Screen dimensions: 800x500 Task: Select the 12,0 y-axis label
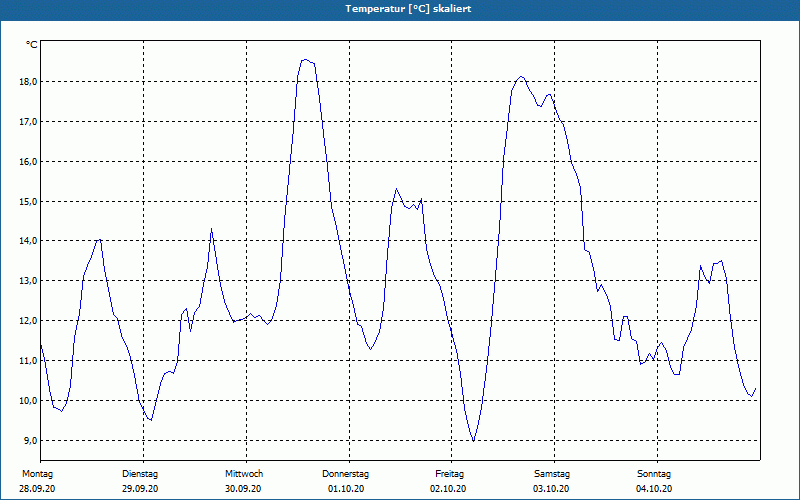click(28, 321)
